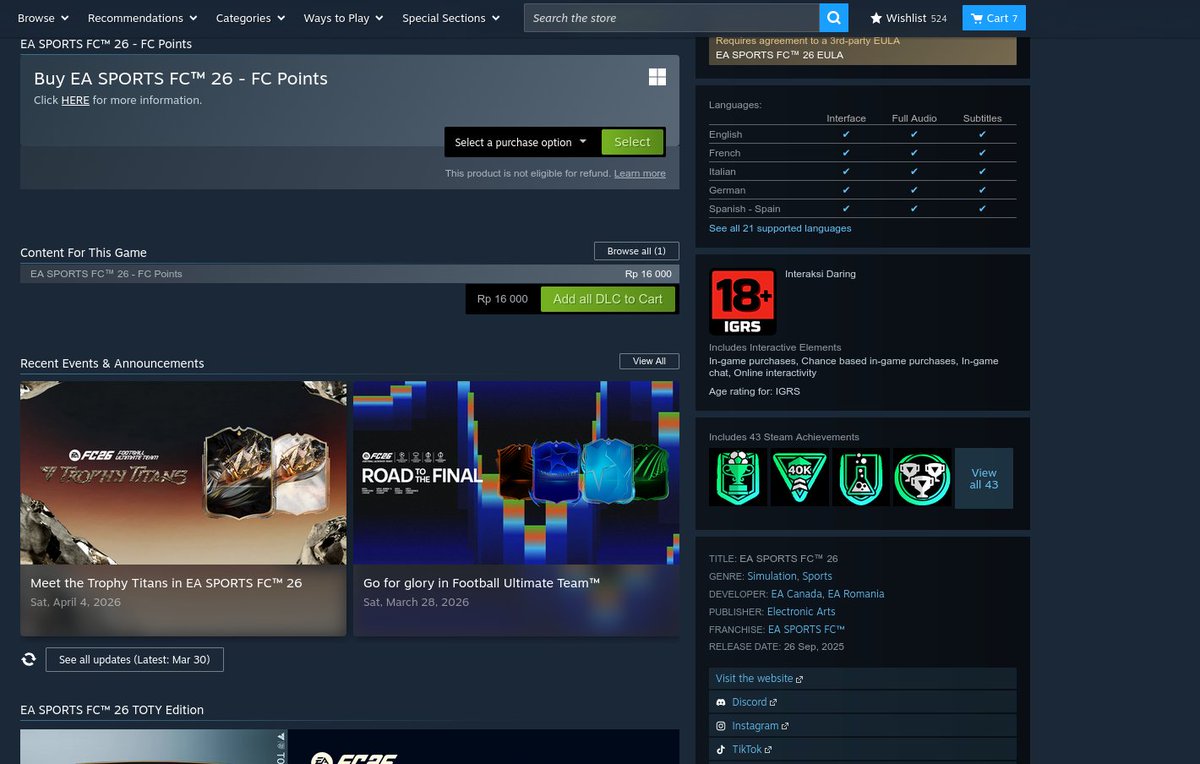Open the triple trophies achievement icon
This screenshot has width=1200, height=764.
point(922,477)
